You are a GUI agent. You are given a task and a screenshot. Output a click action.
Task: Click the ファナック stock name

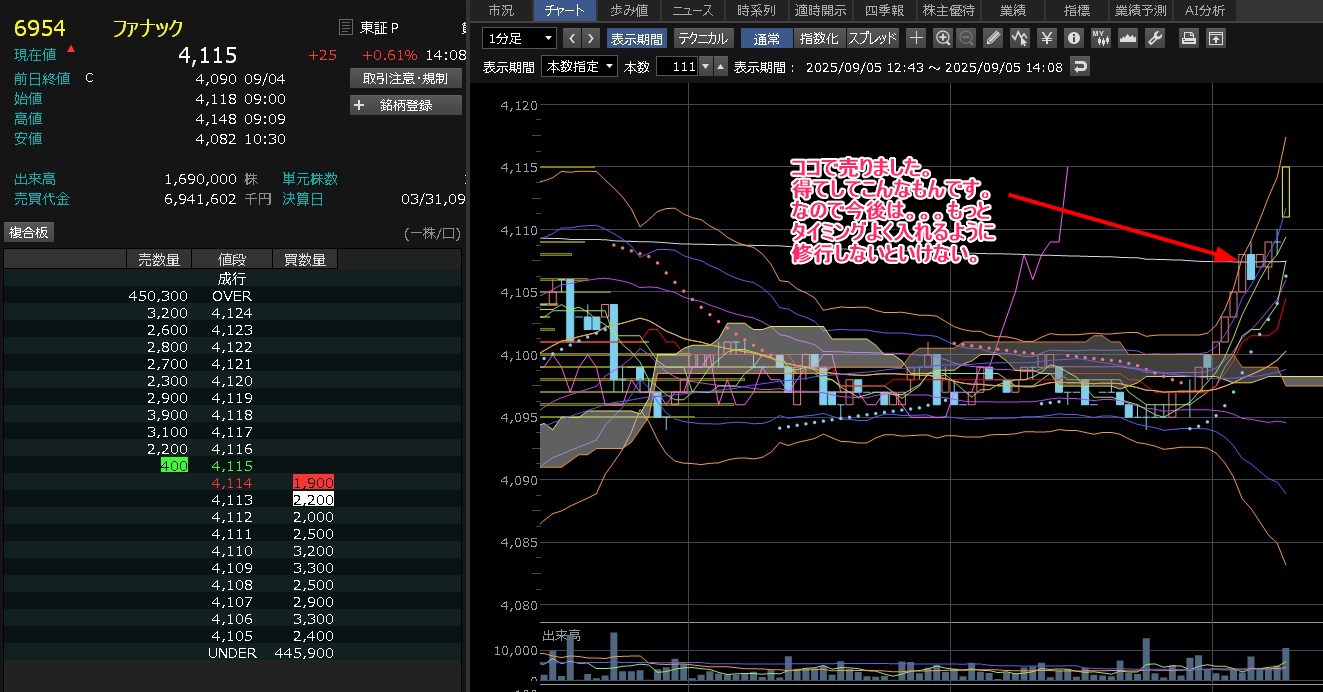tap(148, 28)
